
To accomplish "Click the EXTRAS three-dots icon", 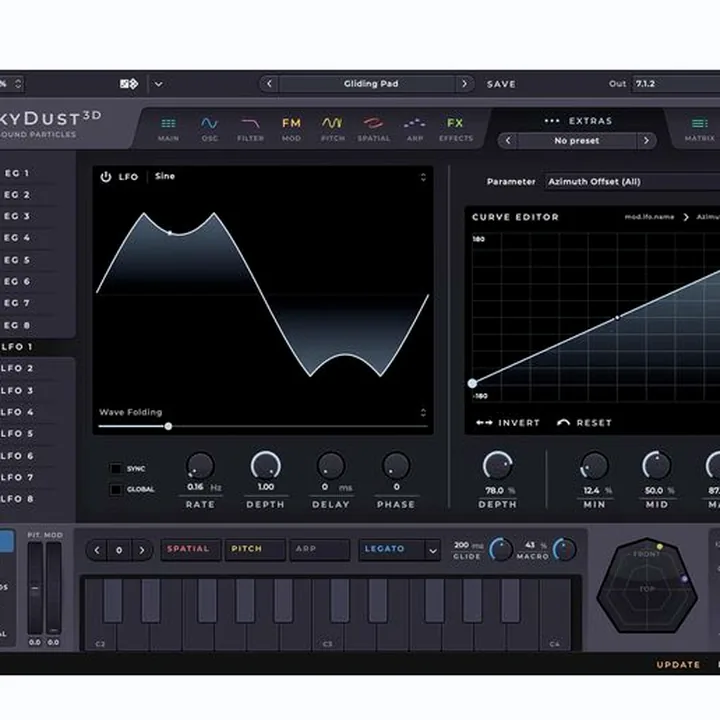I will click(551, 121).
